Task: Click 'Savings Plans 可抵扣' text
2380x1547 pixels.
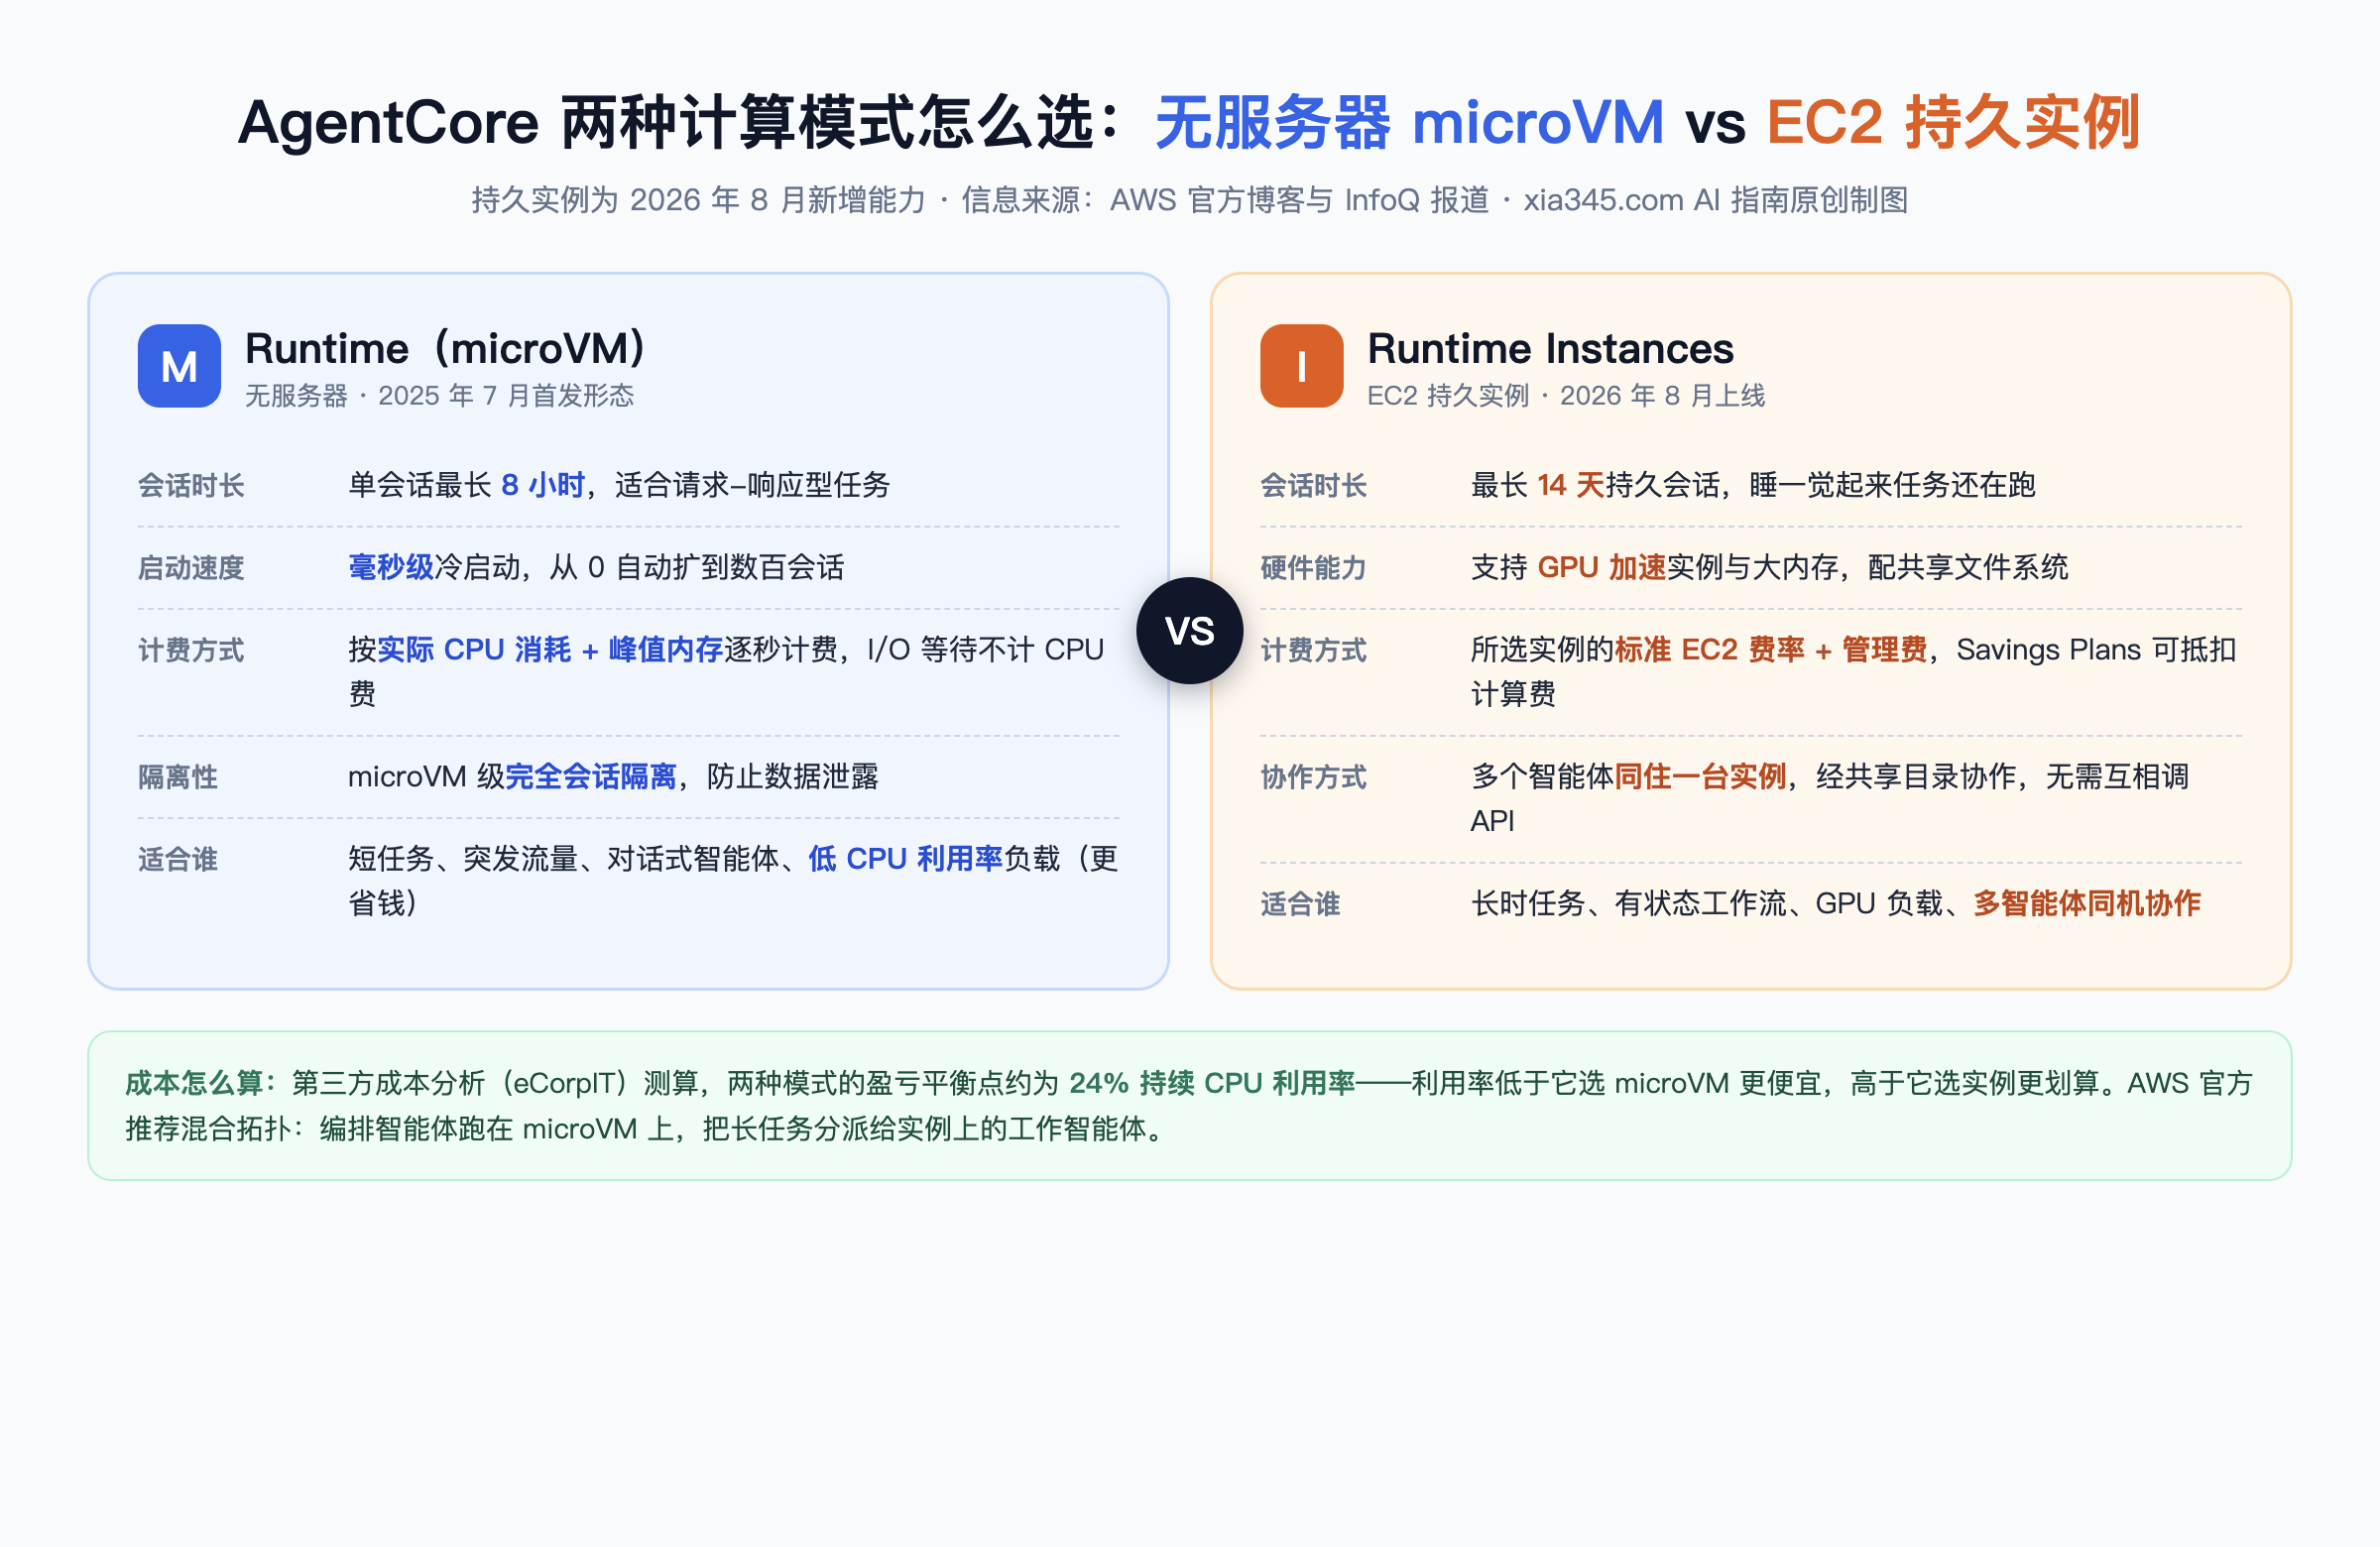Action: pos(2096,649)
